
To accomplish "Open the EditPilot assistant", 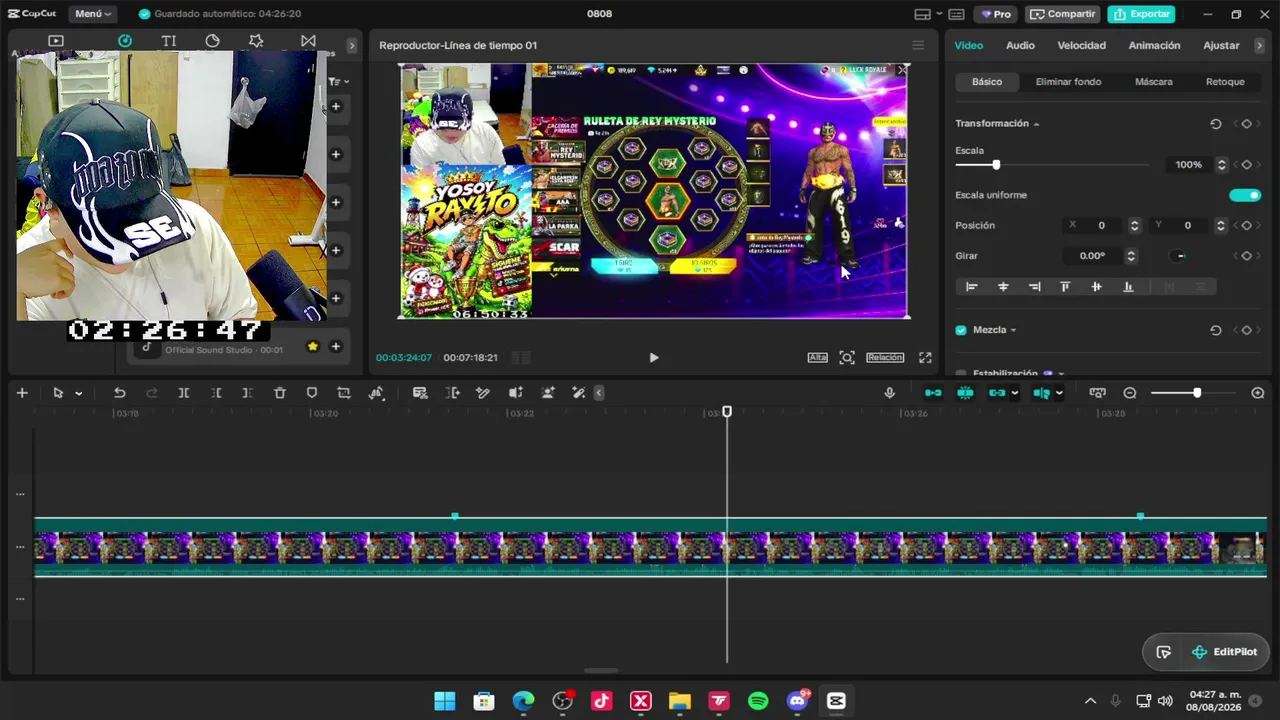I will 1223,652.
